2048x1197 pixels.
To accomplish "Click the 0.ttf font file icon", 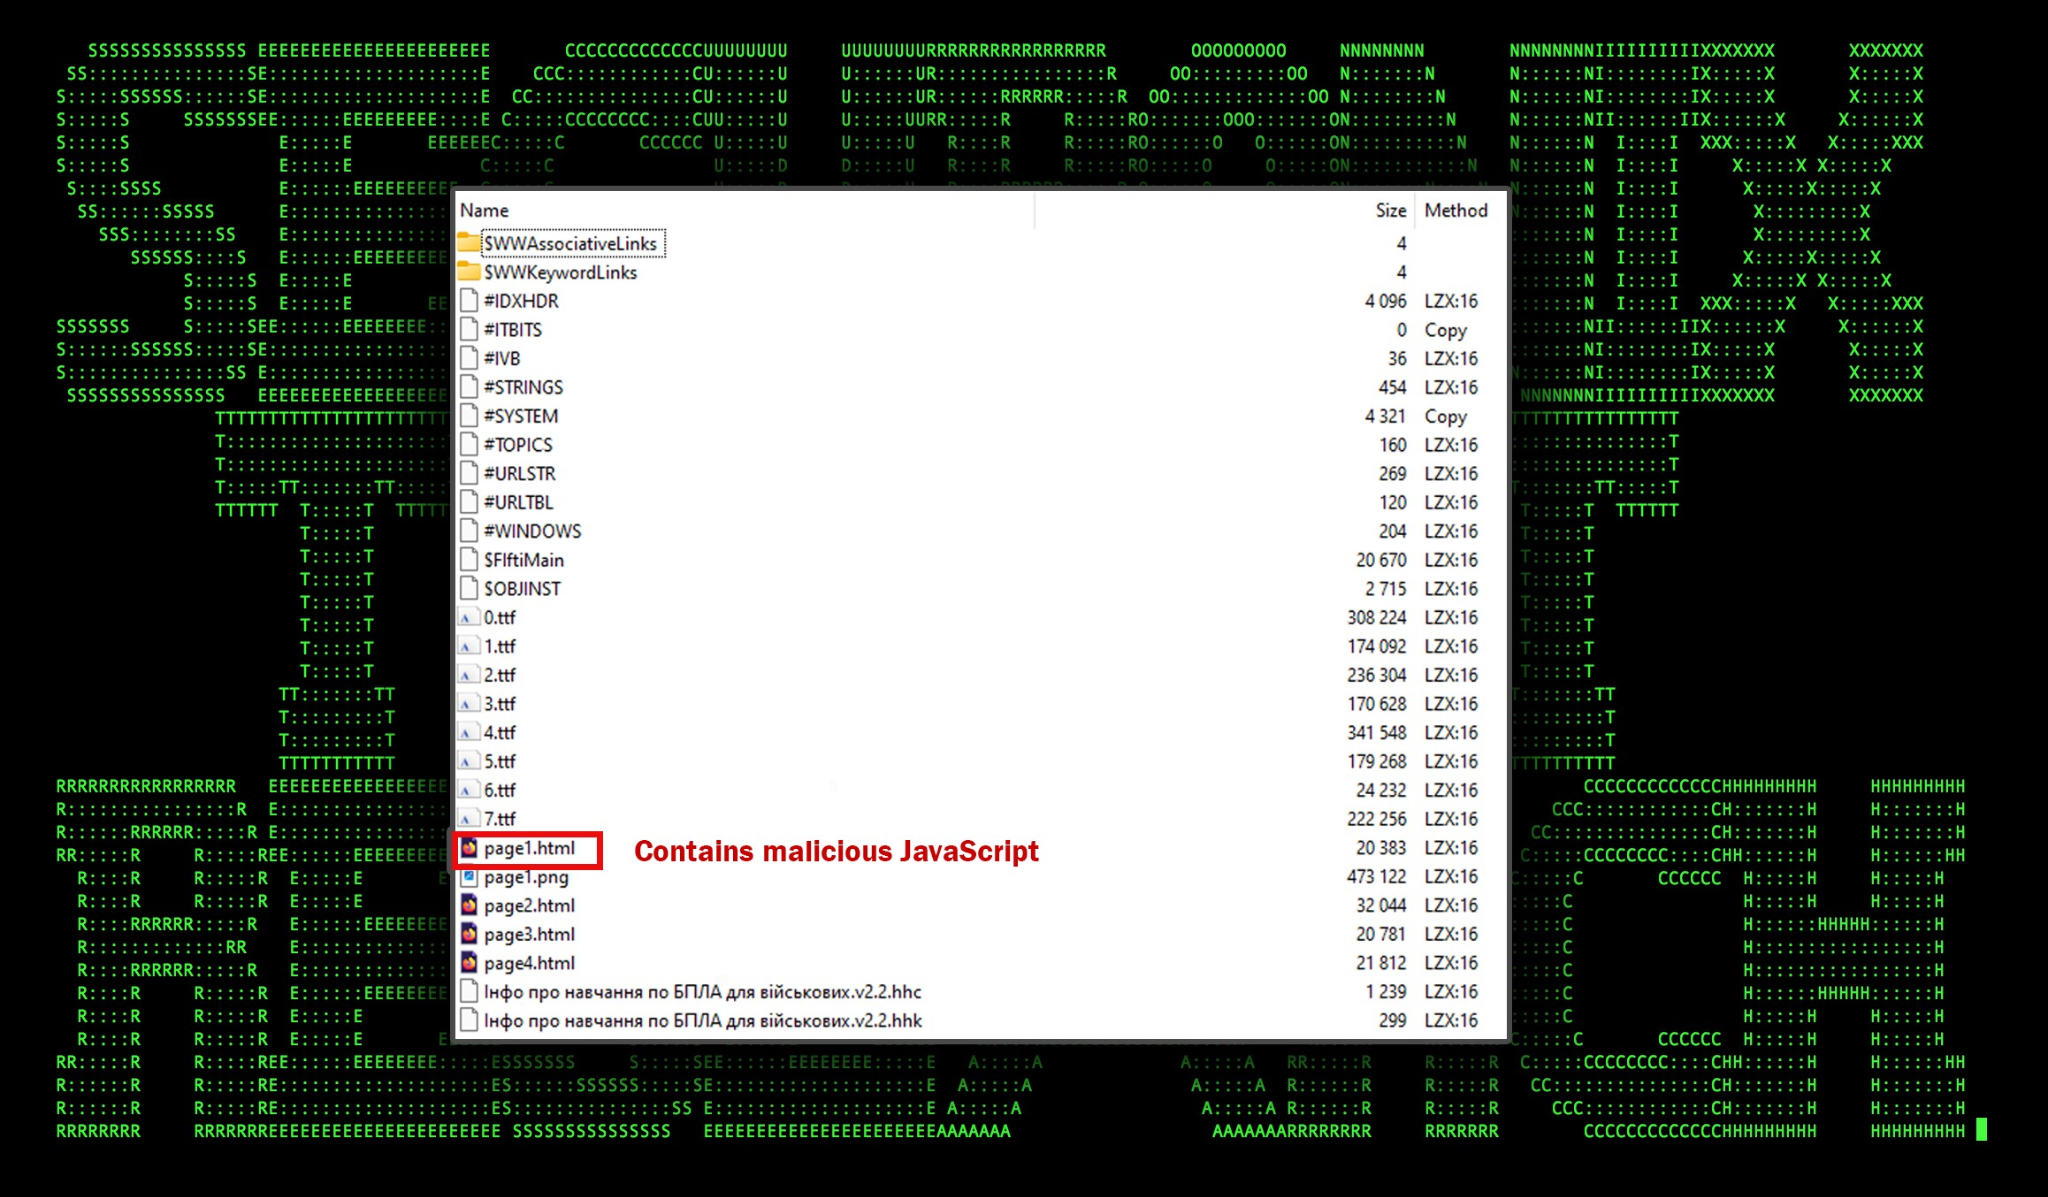I will tap(467, 618).
